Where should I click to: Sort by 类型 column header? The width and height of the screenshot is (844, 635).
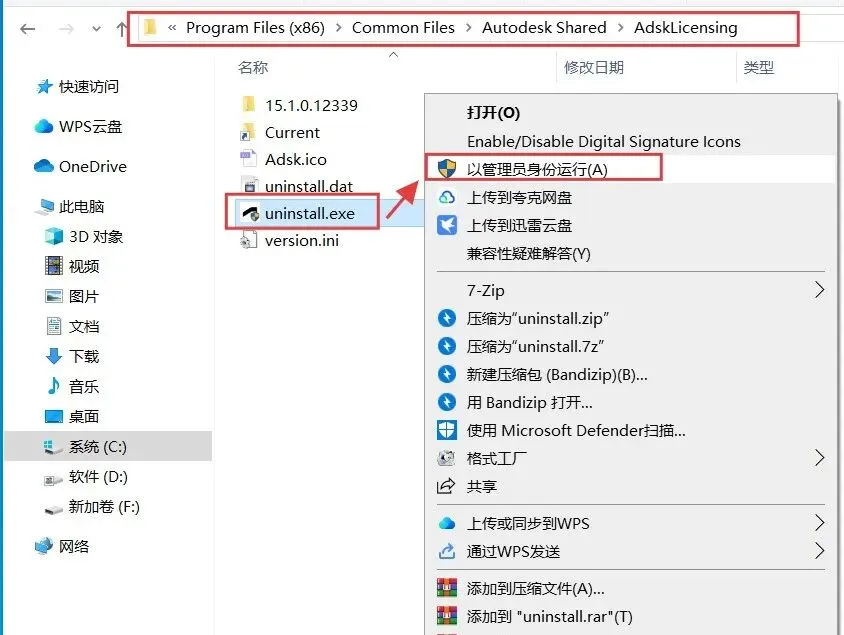point(758,67)
